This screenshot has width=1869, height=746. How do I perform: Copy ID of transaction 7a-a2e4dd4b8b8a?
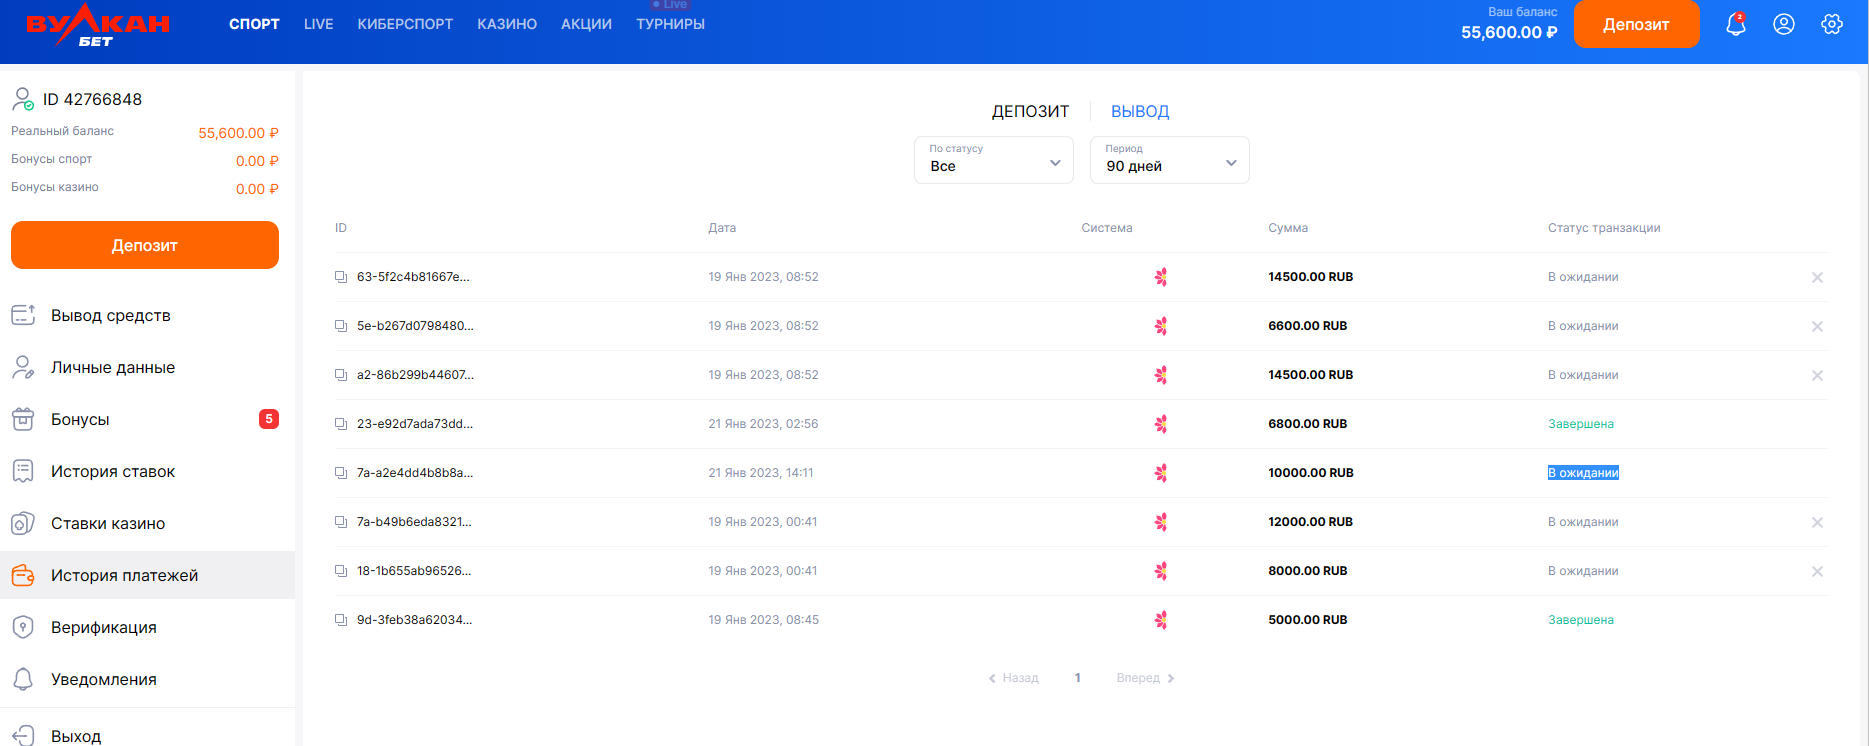(x=341, y=473)
